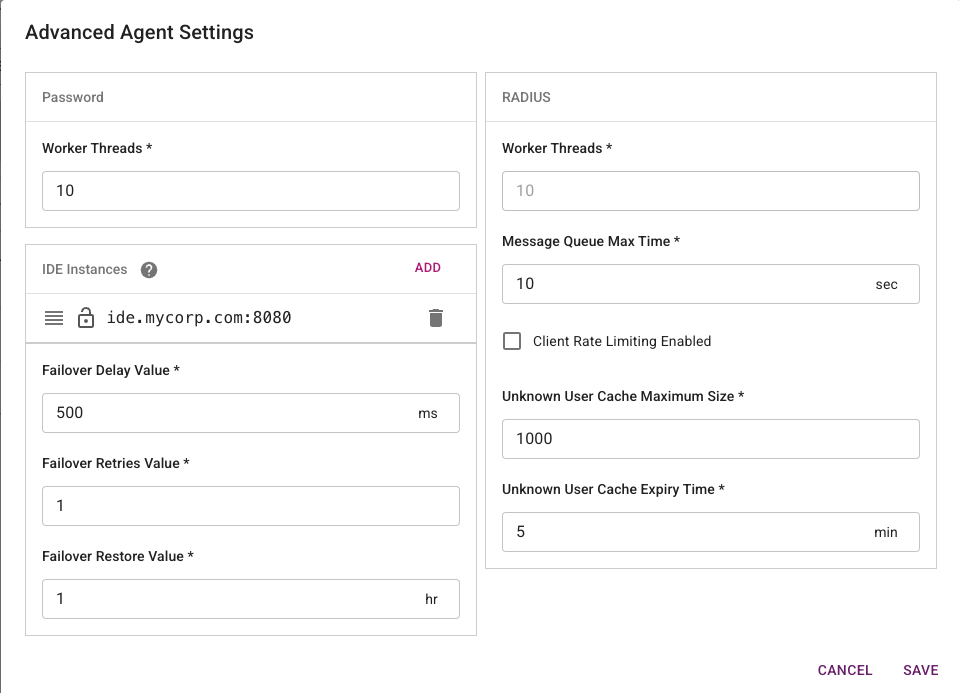Click the IDE Instances heading text
Screen dimensions: 959x693
click(84, 270)
